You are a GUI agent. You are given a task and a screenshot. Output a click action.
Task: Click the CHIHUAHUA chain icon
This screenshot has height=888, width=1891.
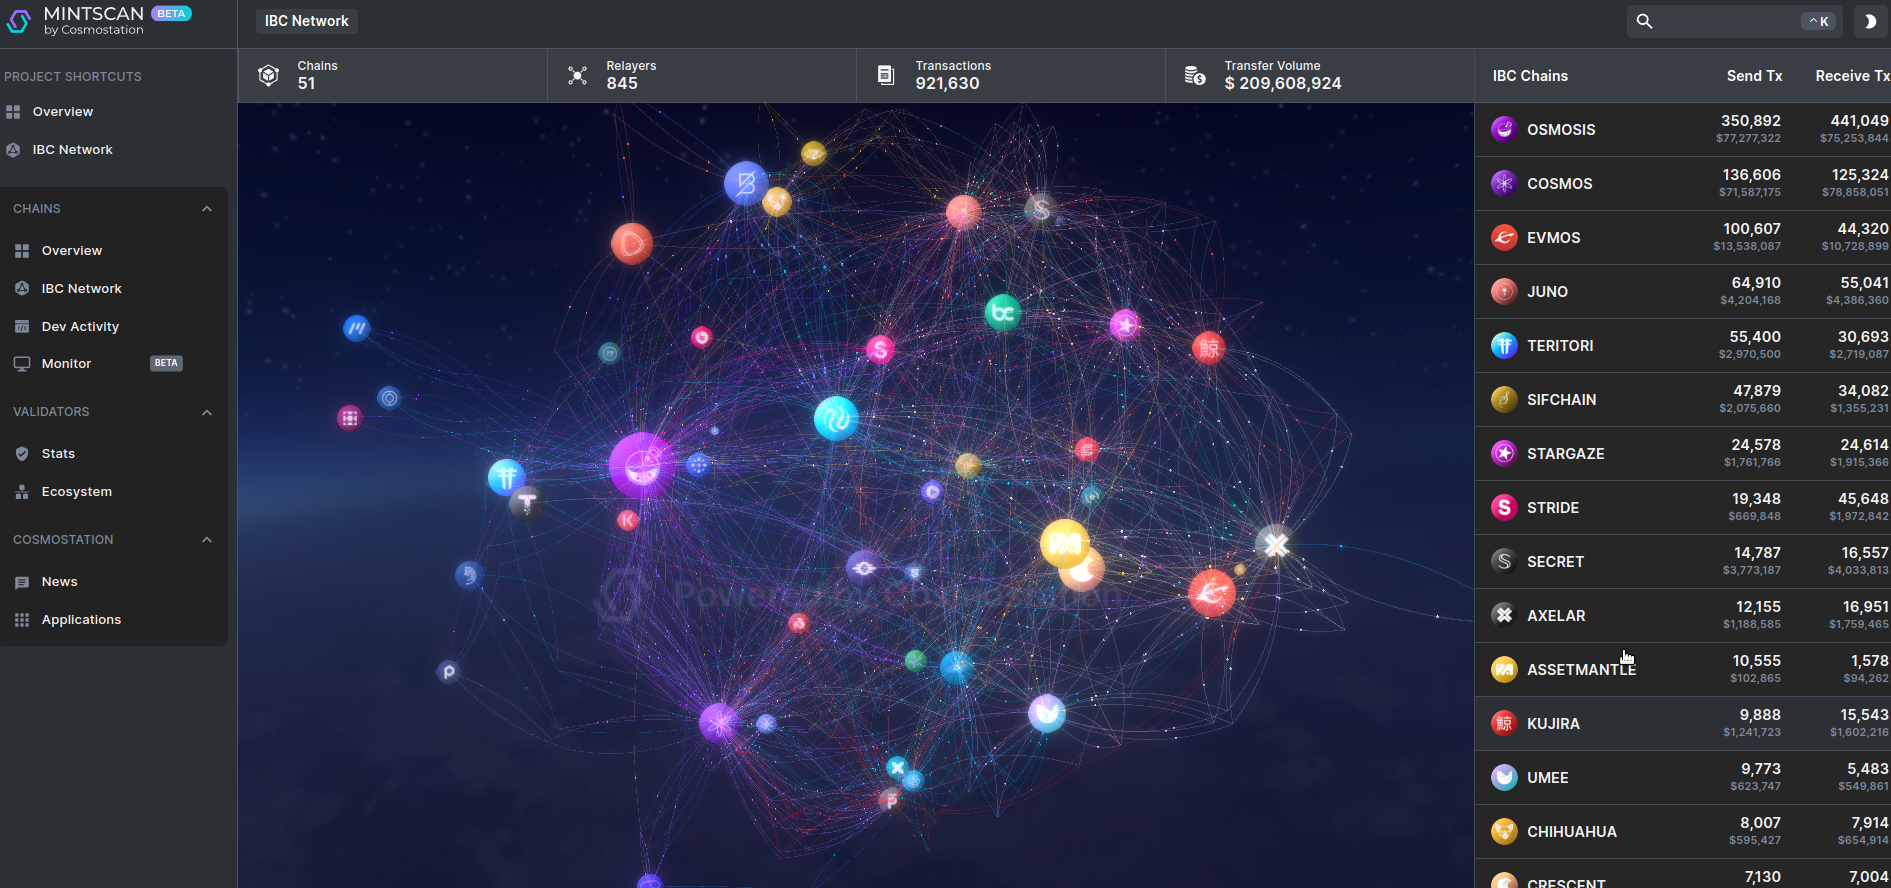click(1504, 832)
